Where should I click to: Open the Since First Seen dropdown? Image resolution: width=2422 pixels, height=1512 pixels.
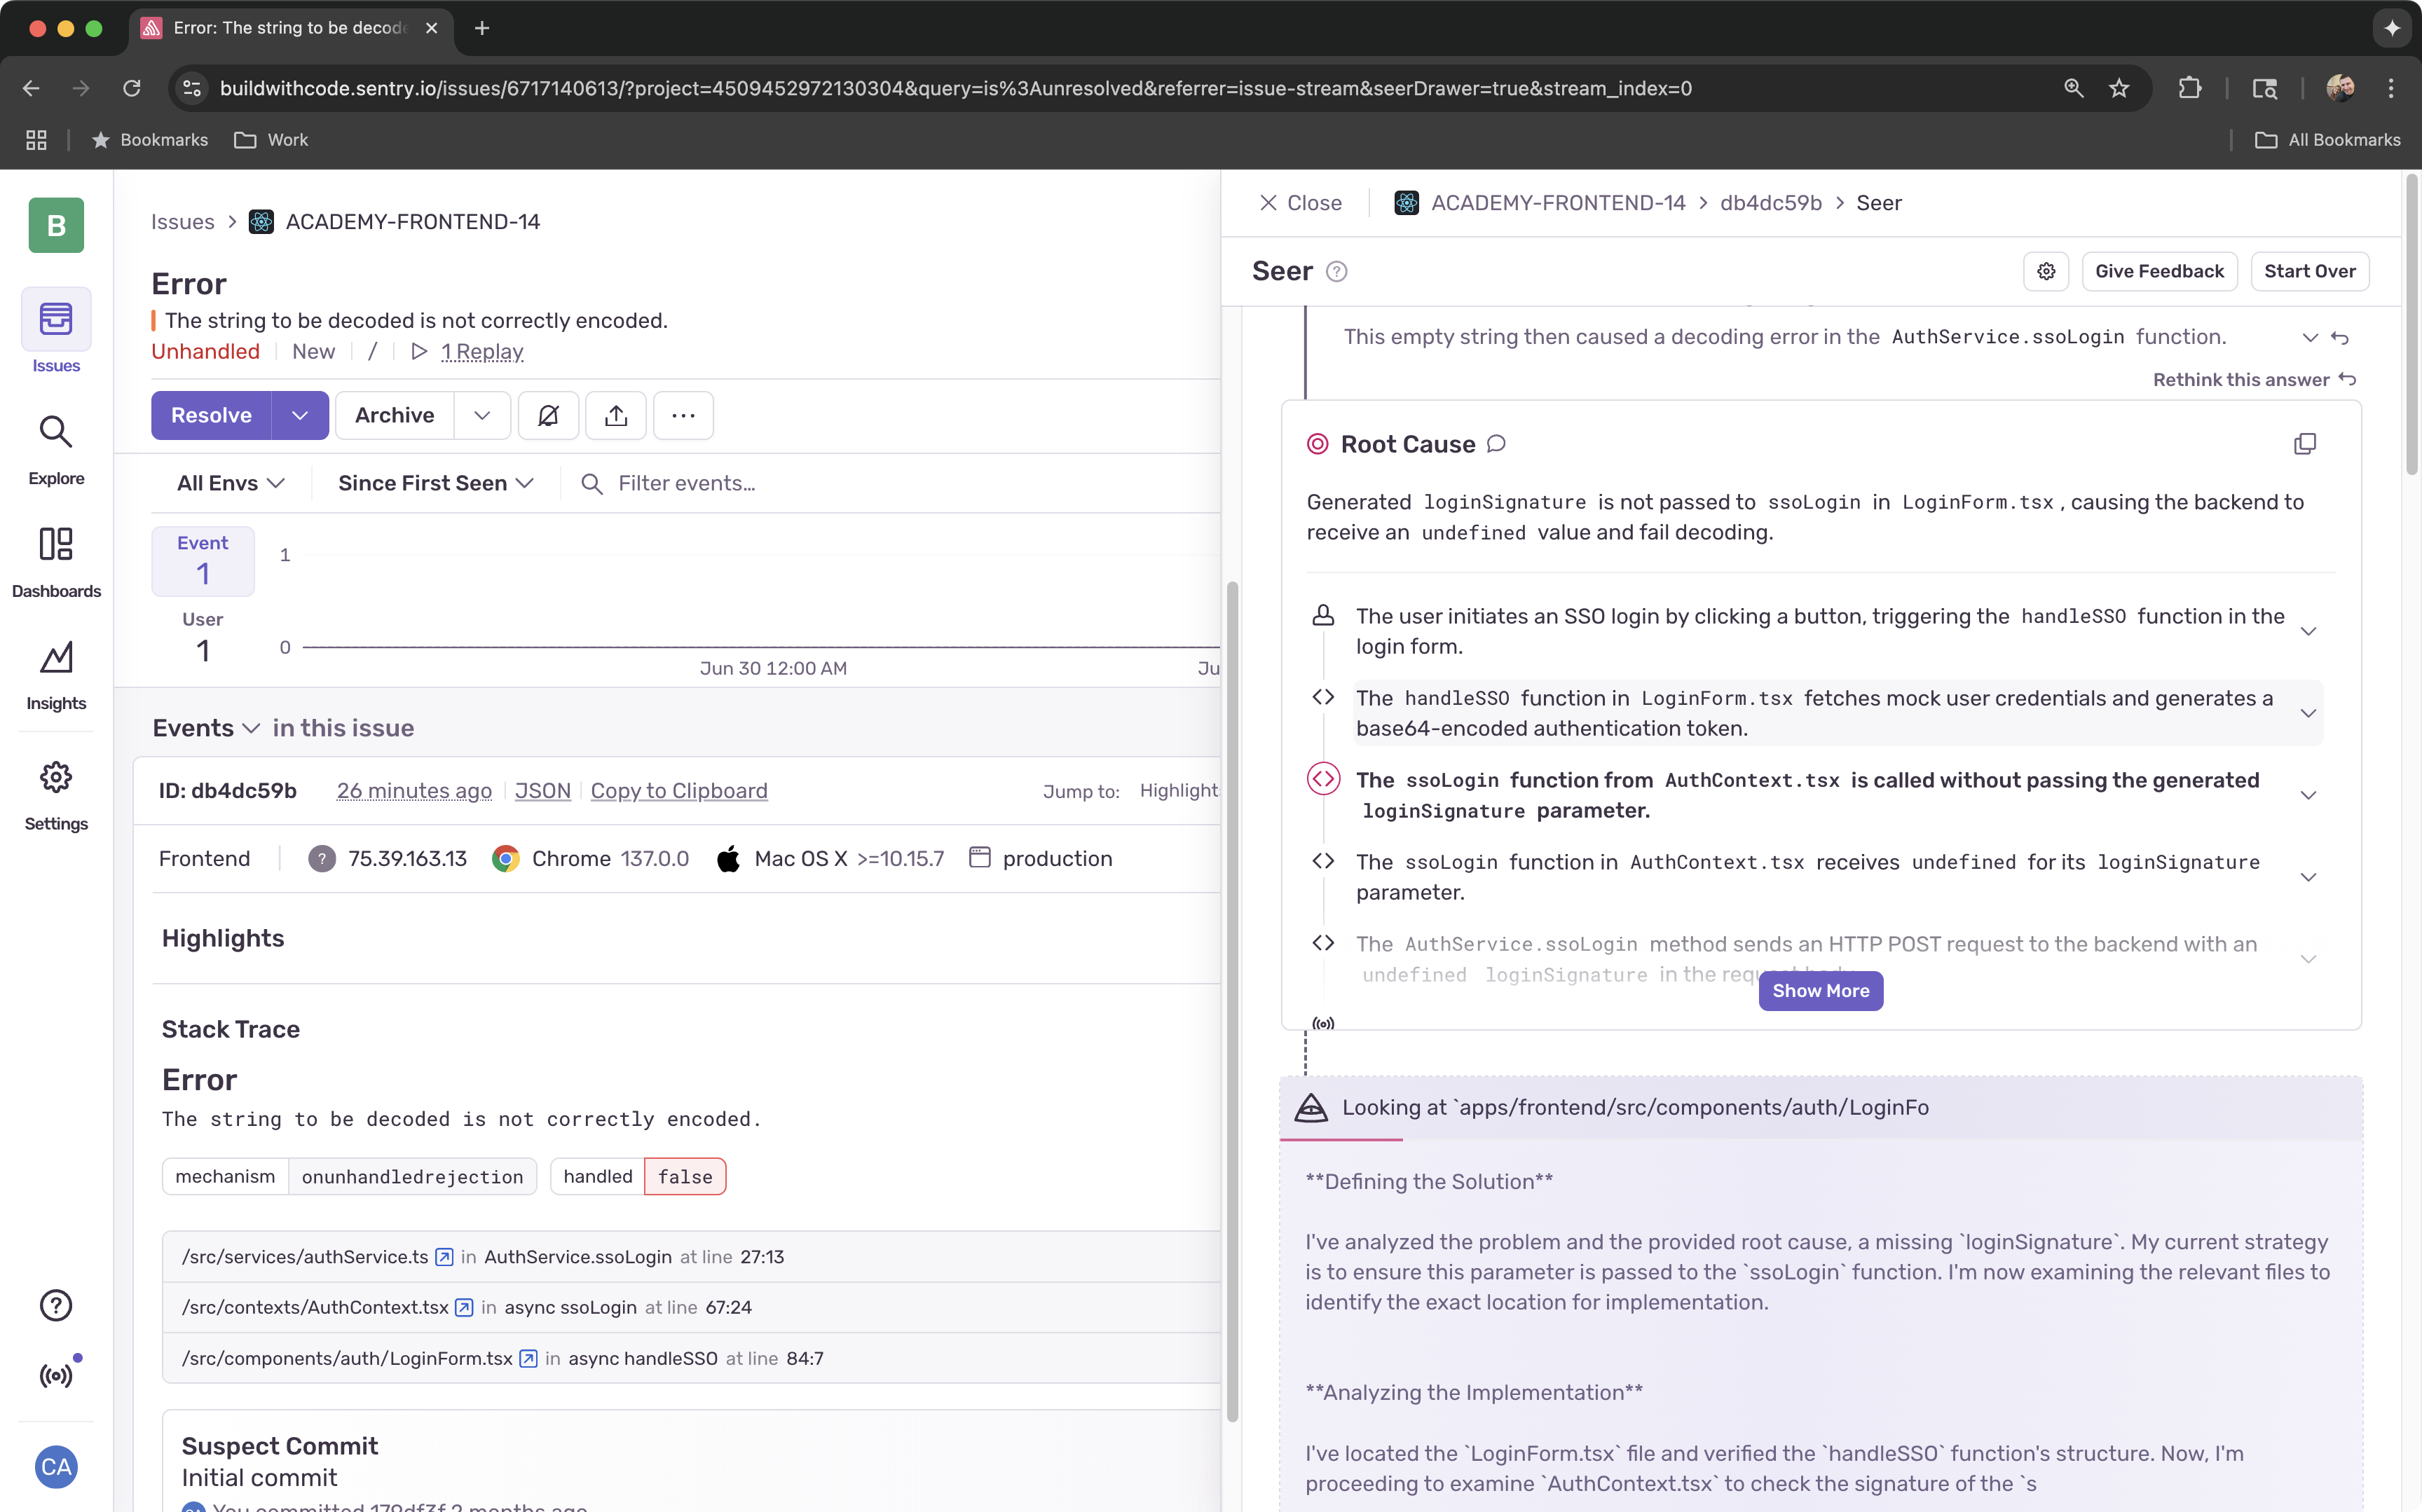[x=436, y=483]
